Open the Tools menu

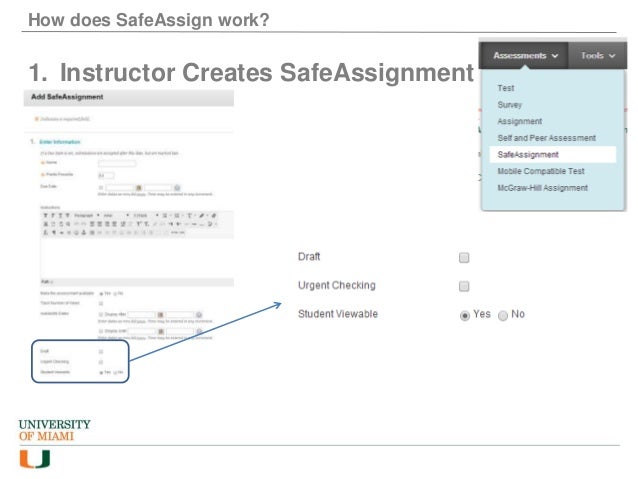click(x=598, y=55)
